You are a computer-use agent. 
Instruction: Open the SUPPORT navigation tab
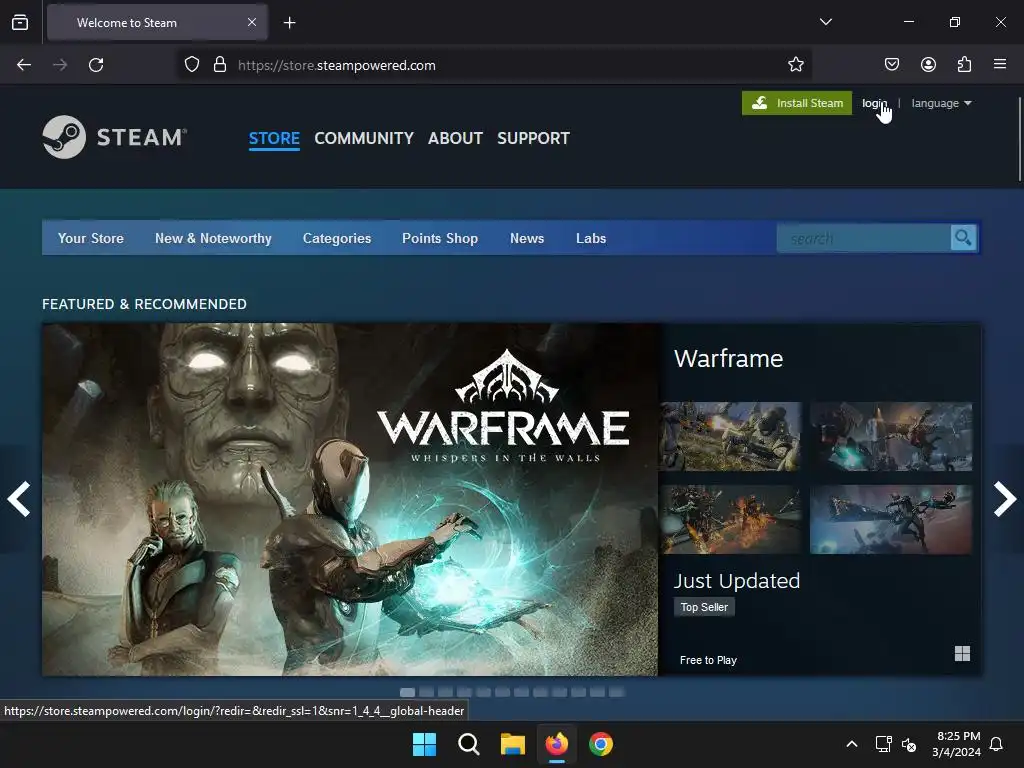click(x=534, y=138)
